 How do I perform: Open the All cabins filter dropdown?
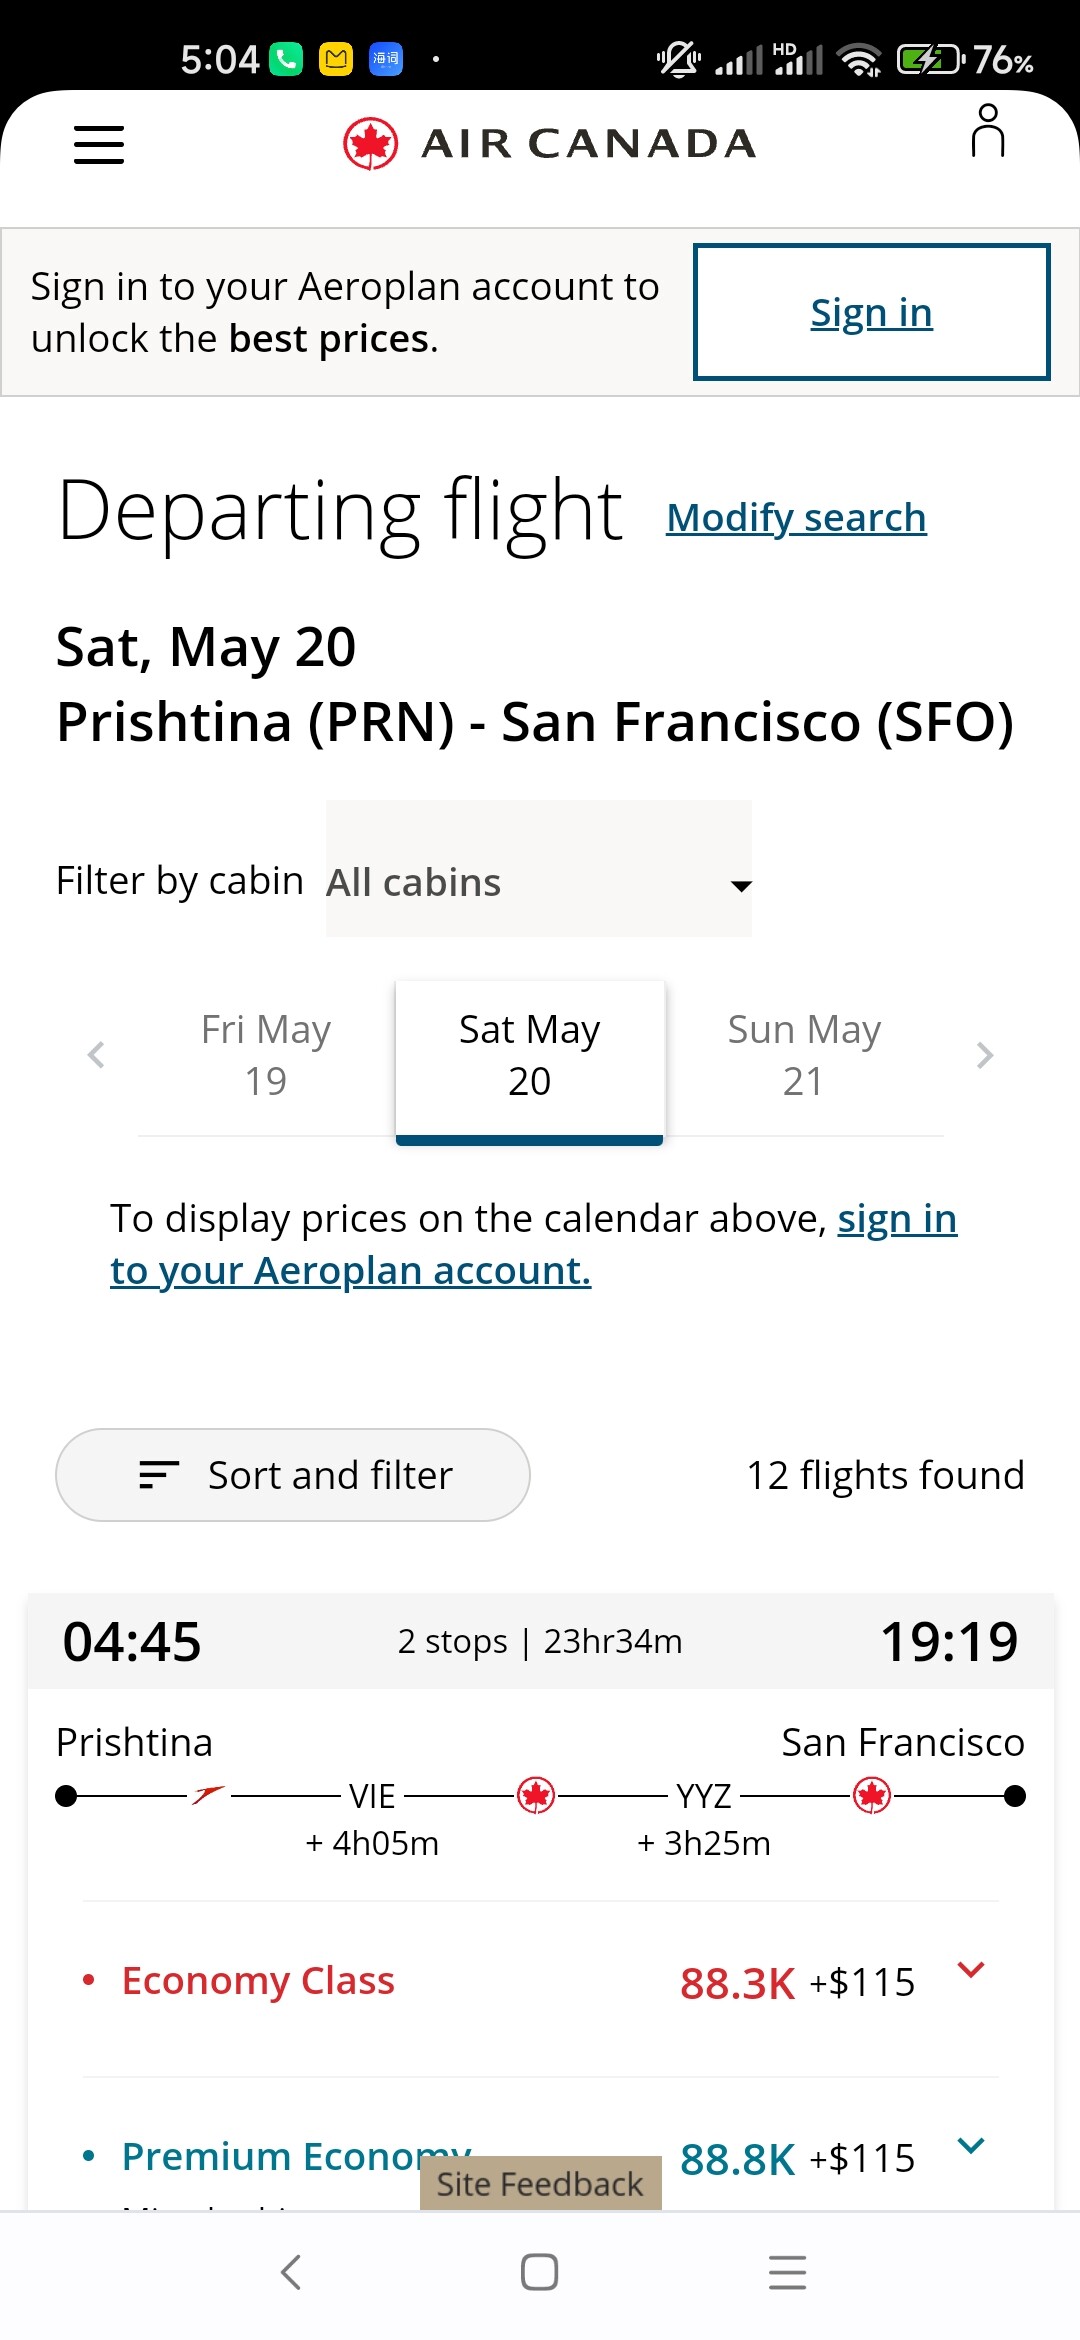pos(538,883)
